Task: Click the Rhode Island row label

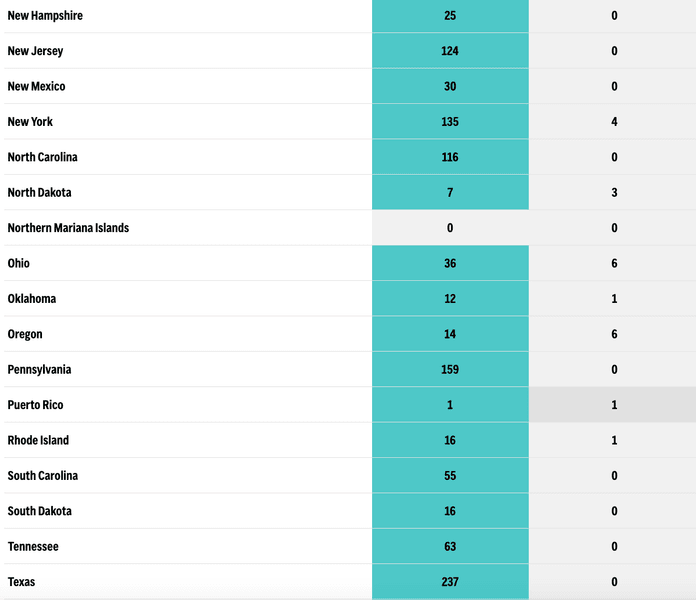Action: click(x=38, y=441)
